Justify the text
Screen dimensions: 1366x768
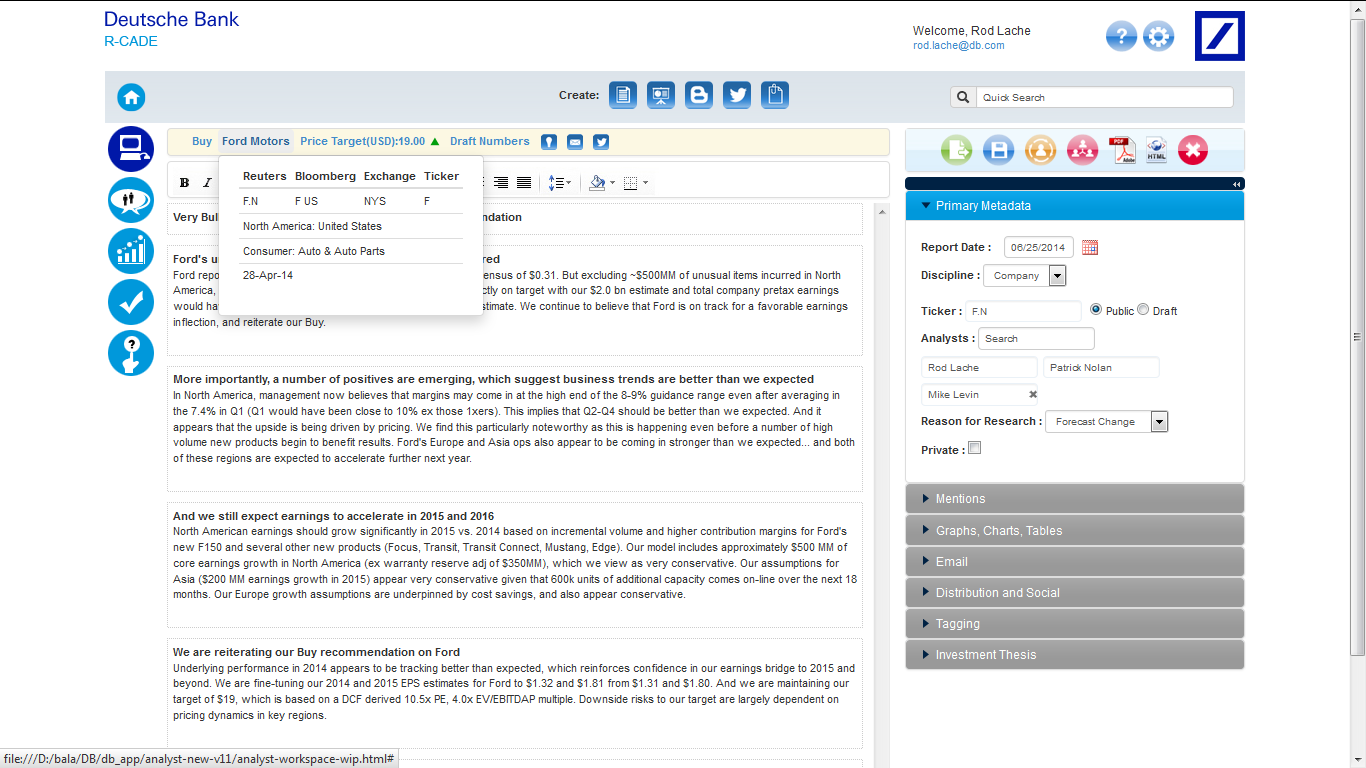click(x=523, y=183)
